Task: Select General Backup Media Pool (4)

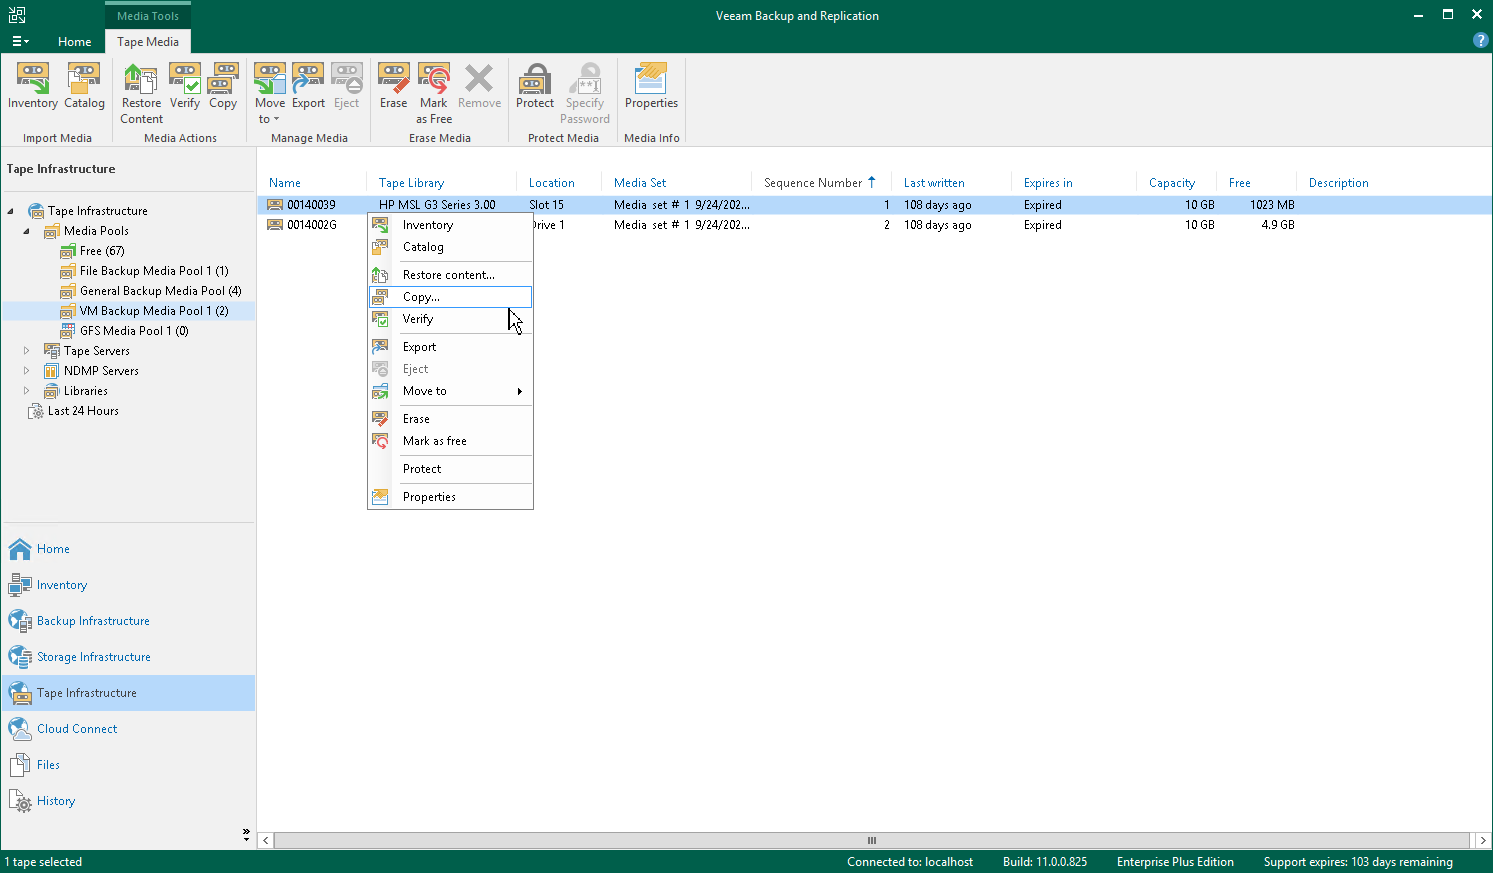Action: pyautogui.click(x=160, y=291)
